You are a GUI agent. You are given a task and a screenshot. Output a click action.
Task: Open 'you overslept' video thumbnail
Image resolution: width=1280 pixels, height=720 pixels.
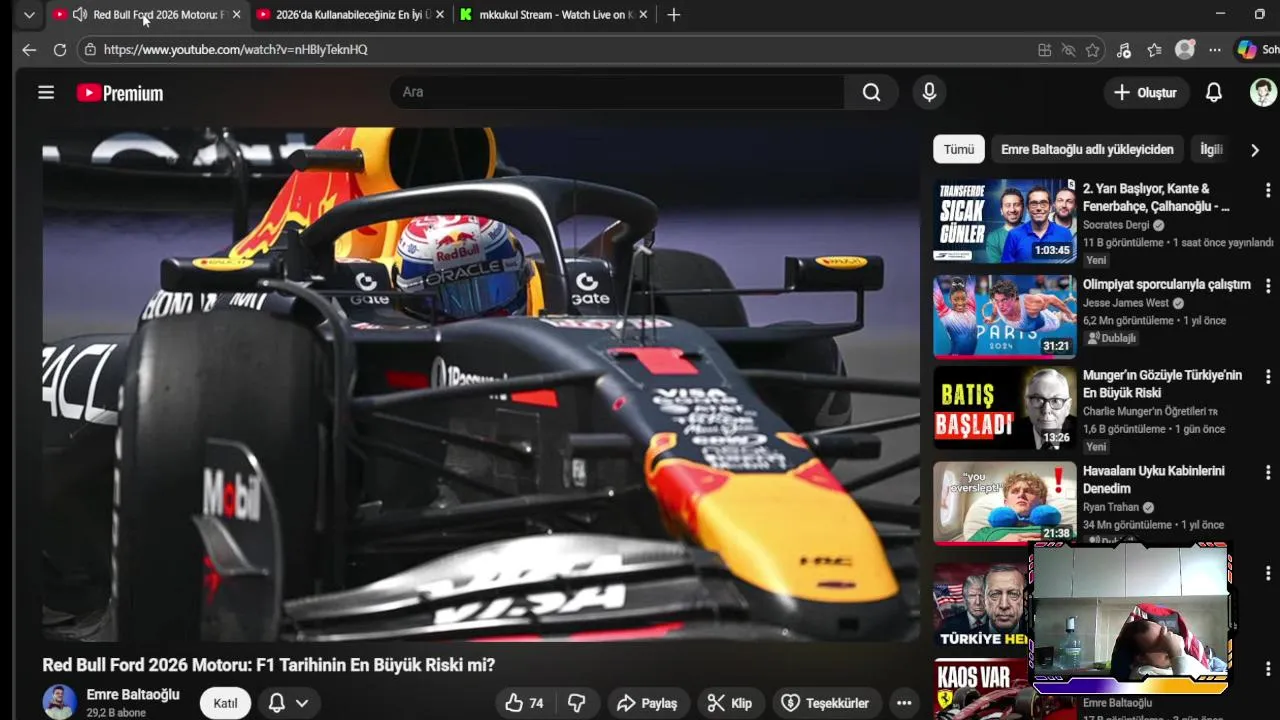[x=1004, y=502]
